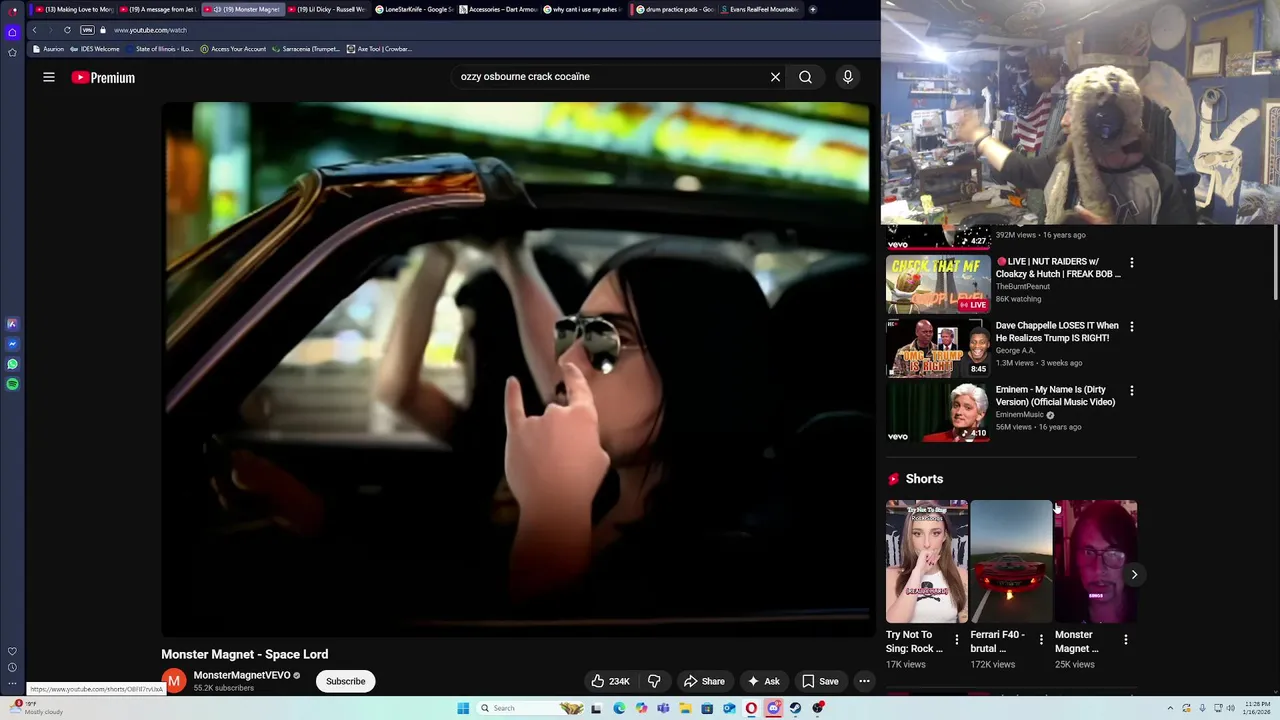Like the Space Lord video
The height and width of the screenshot is (720, 1280).
click(611, 681)
